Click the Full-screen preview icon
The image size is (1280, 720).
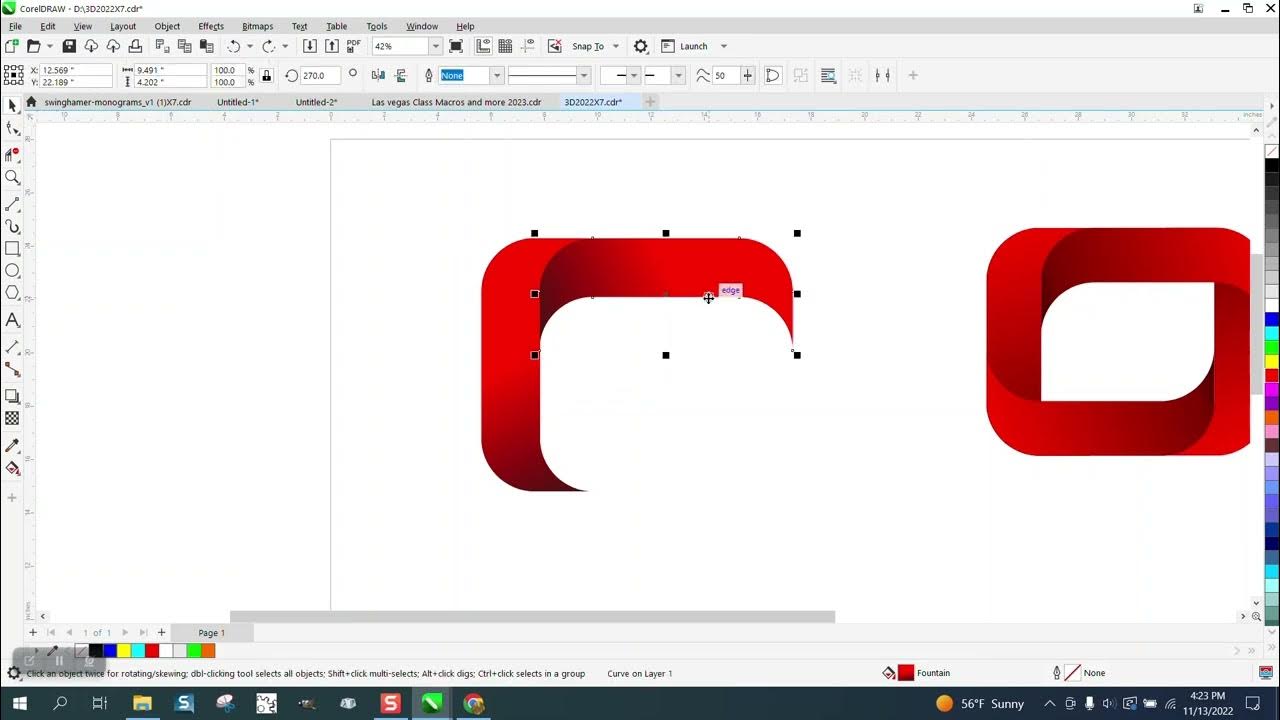[456, 46]
